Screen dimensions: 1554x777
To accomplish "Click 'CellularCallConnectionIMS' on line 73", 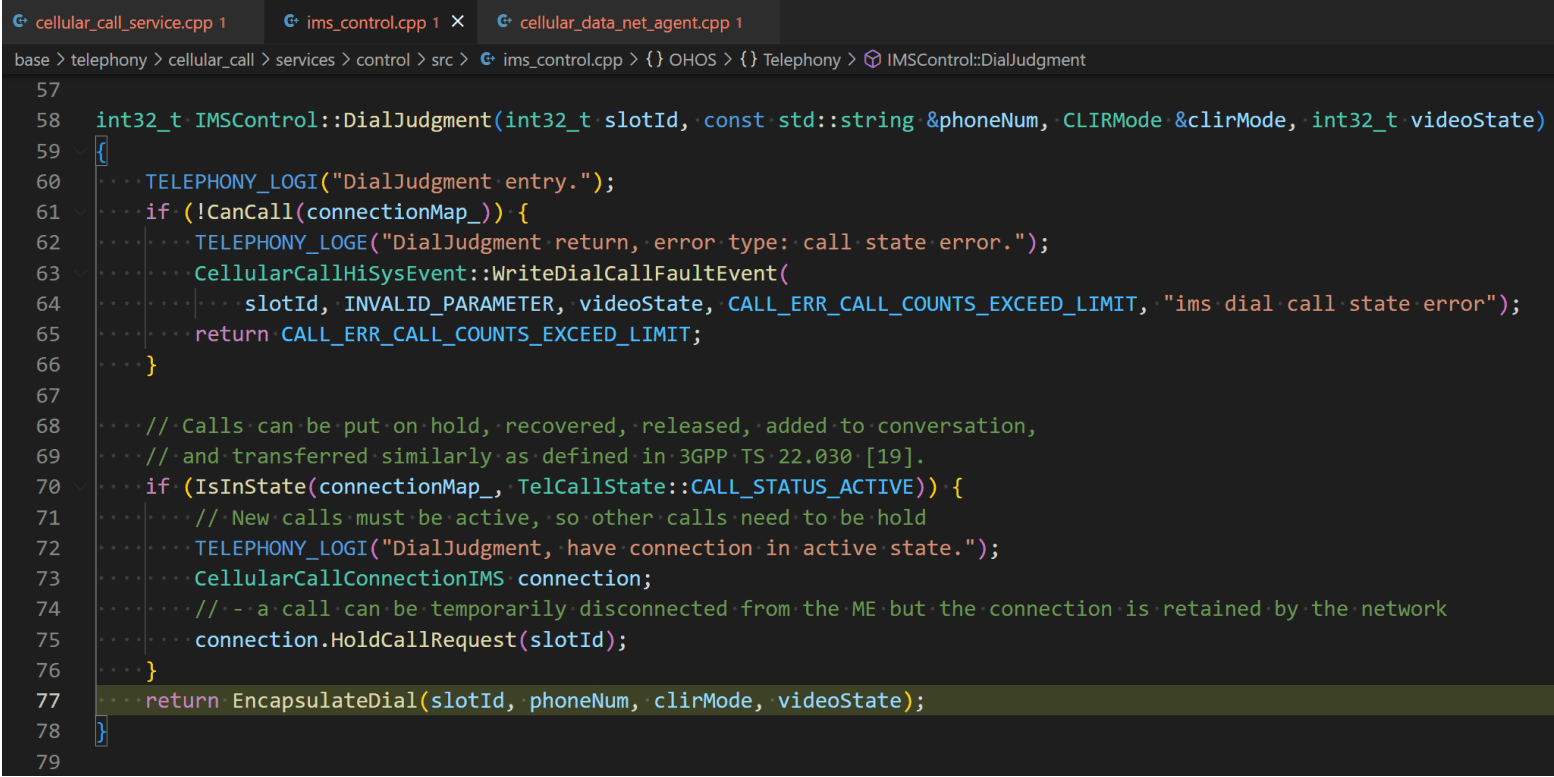I will [350, 578].
